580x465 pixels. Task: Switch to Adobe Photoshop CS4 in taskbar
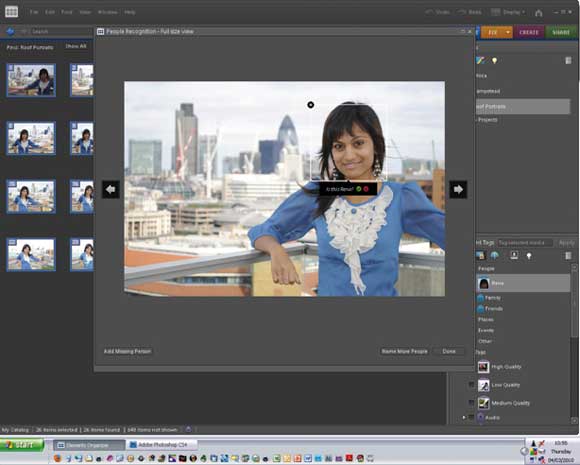click(161, 445)
